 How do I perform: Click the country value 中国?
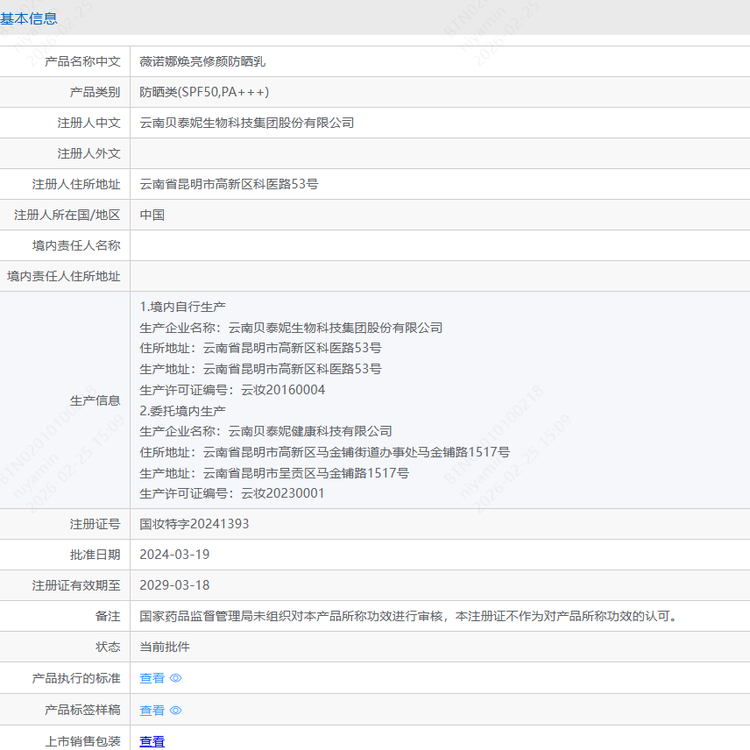(152, 215)
